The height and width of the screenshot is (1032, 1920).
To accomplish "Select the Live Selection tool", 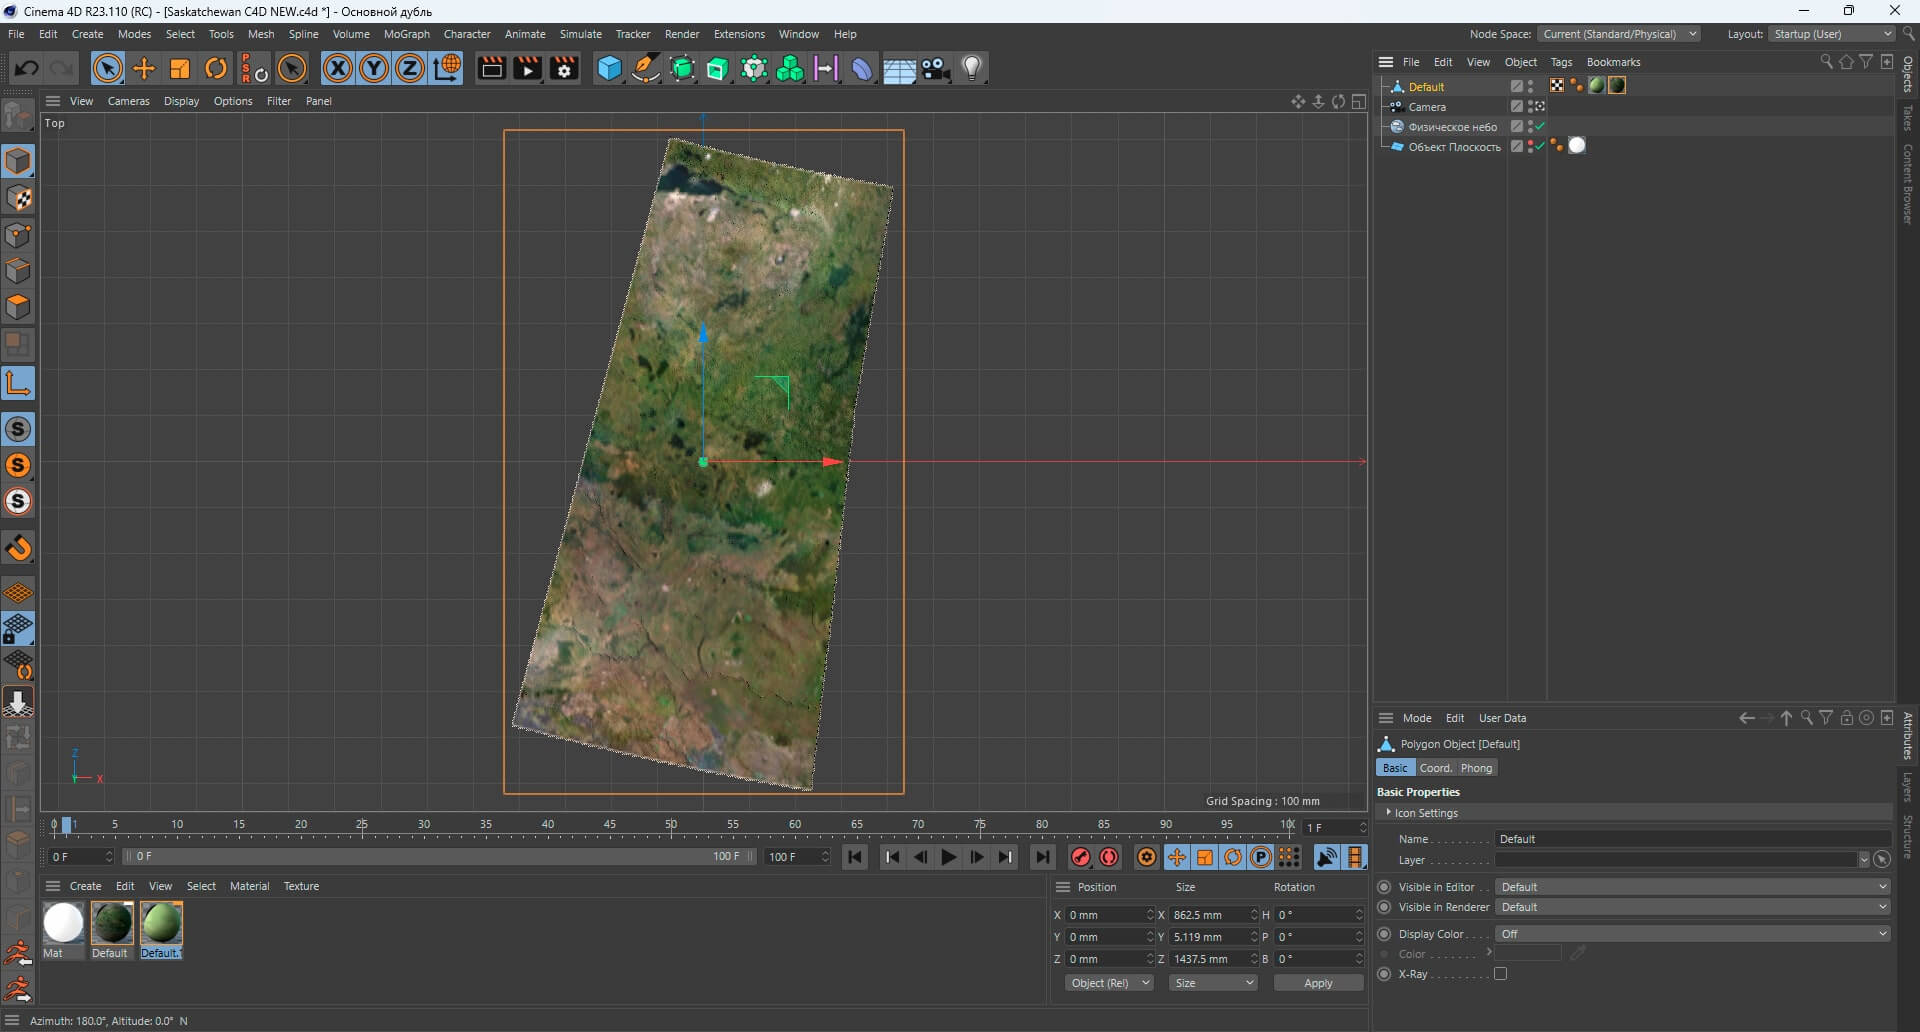I will pos(107,68).
